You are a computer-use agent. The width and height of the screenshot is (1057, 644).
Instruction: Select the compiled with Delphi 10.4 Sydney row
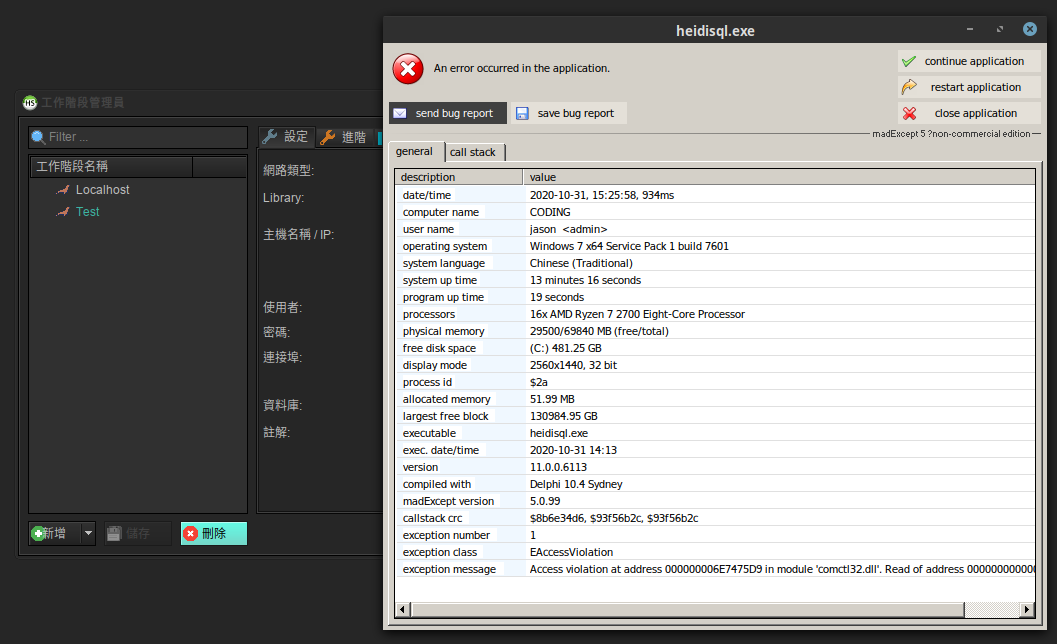715,484
